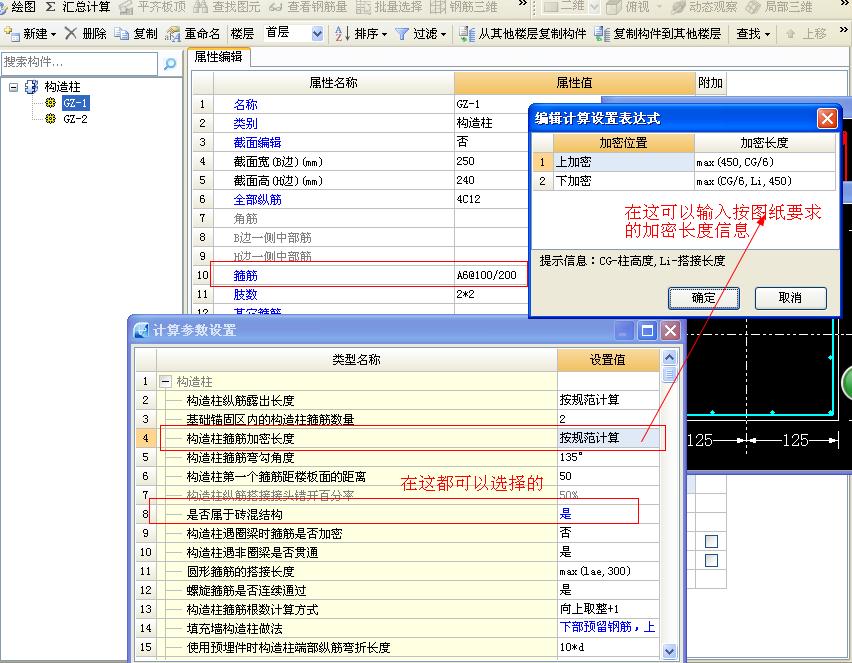Close the 编辑计算设置表达式 dialog
The image size is (852, 663).
827,118
